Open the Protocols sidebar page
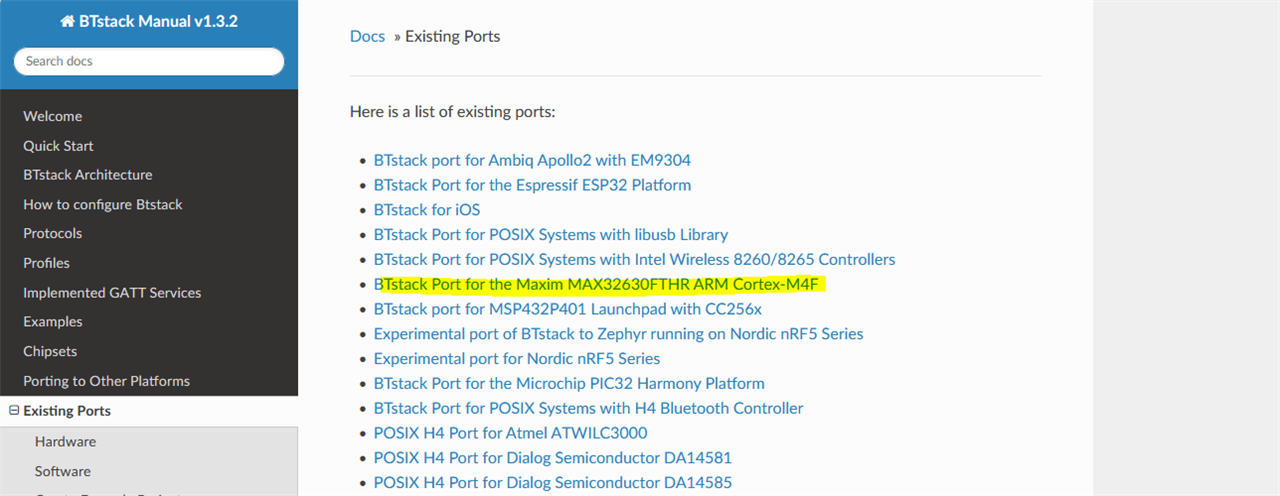Image resolution: width=1280 pixels, height=496 pixels. pyautogui.click(x=53, y=233)
